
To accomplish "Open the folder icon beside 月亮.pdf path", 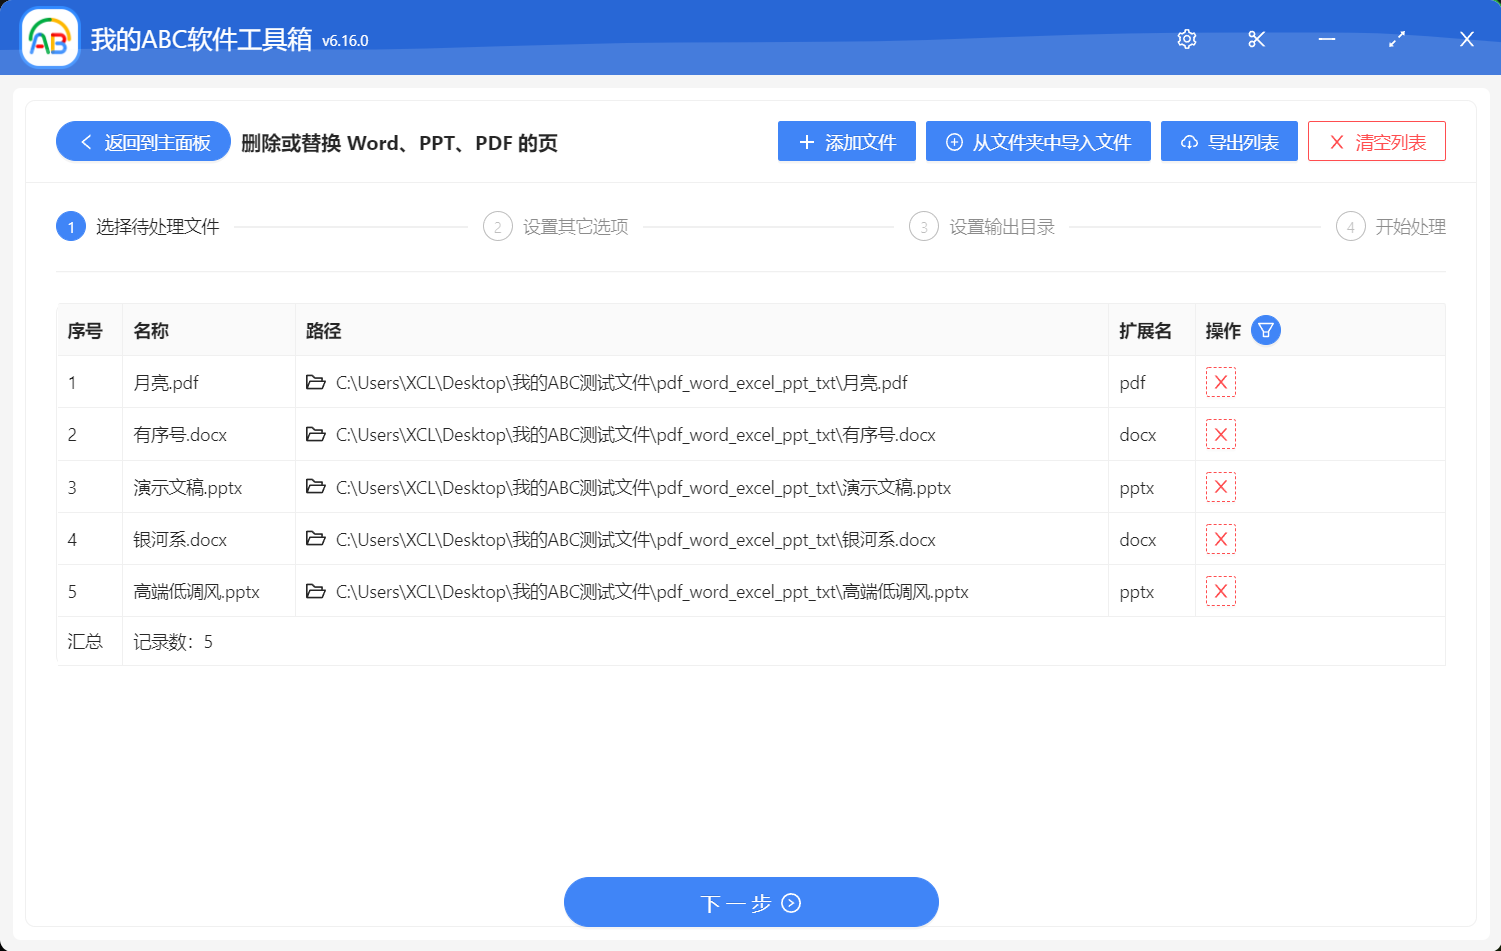I will 316,382.
